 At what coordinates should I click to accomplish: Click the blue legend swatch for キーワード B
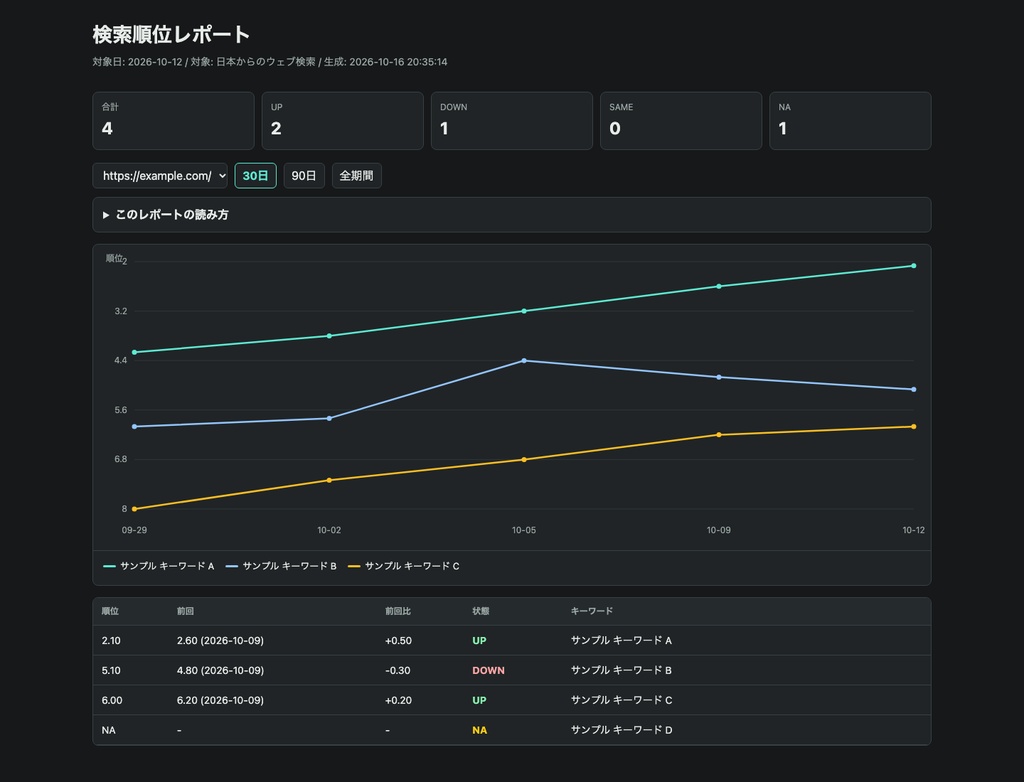coord(231,566)
